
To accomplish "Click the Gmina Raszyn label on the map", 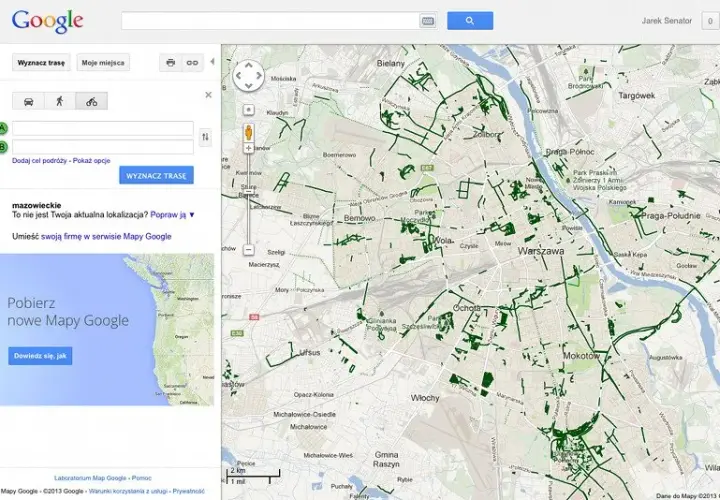I will point(386,459).
